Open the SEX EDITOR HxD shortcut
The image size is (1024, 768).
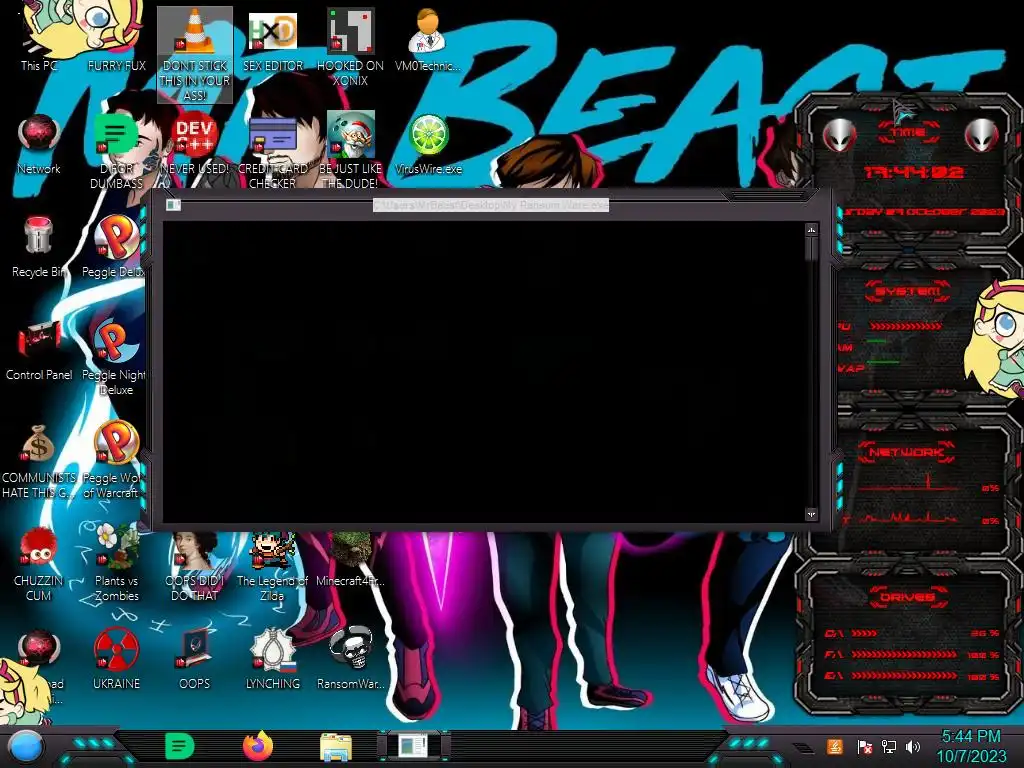[273, 39]
